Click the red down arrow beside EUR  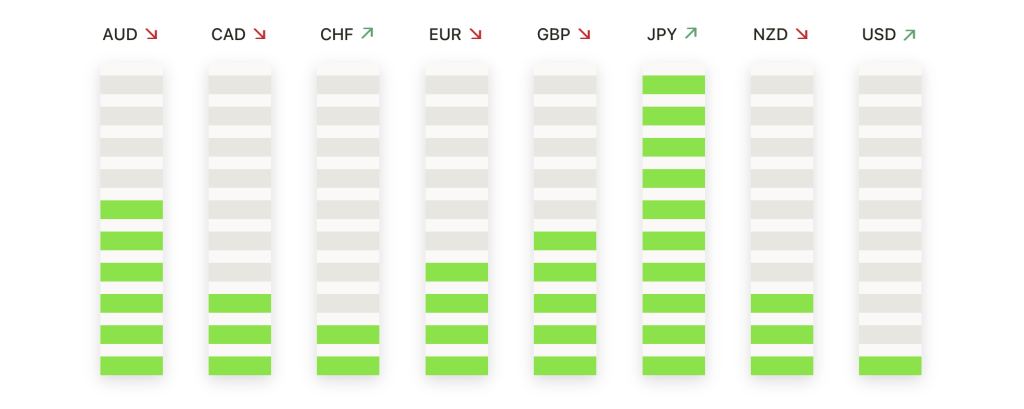[475, 34]
